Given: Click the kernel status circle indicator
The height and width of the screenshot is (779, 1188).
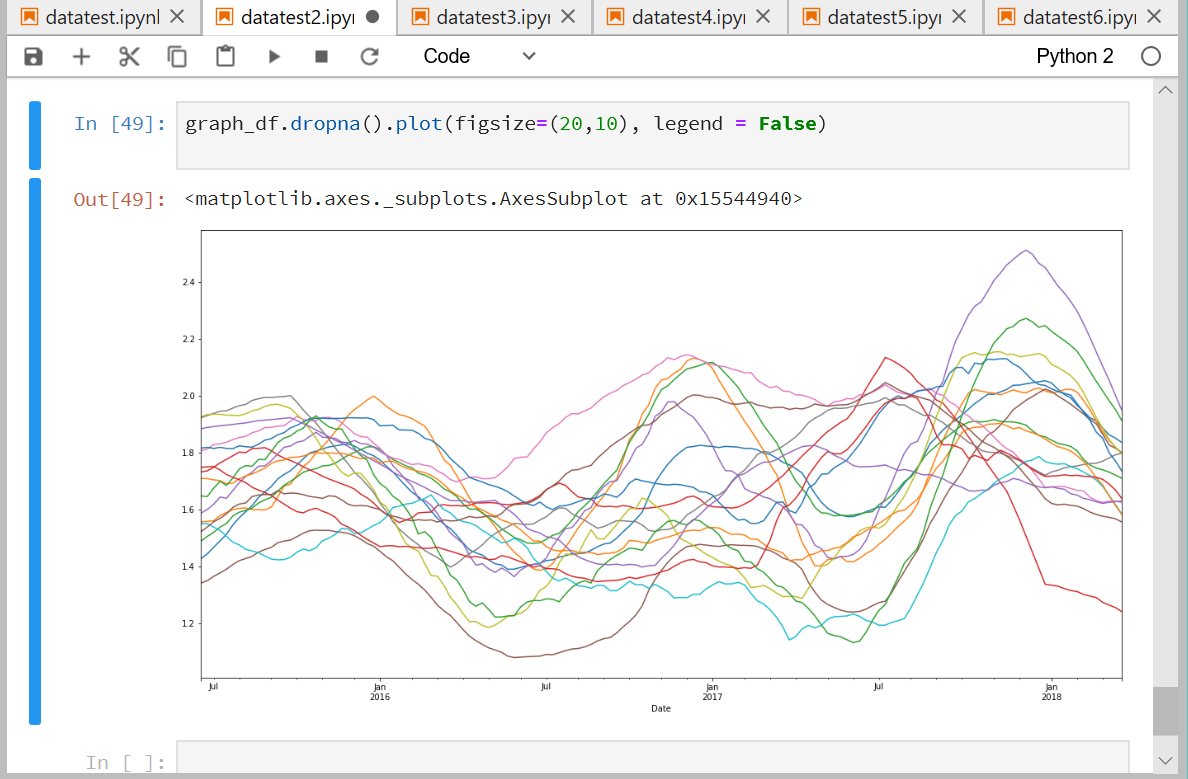Looking at the screenshot, I should [1150, 56].
